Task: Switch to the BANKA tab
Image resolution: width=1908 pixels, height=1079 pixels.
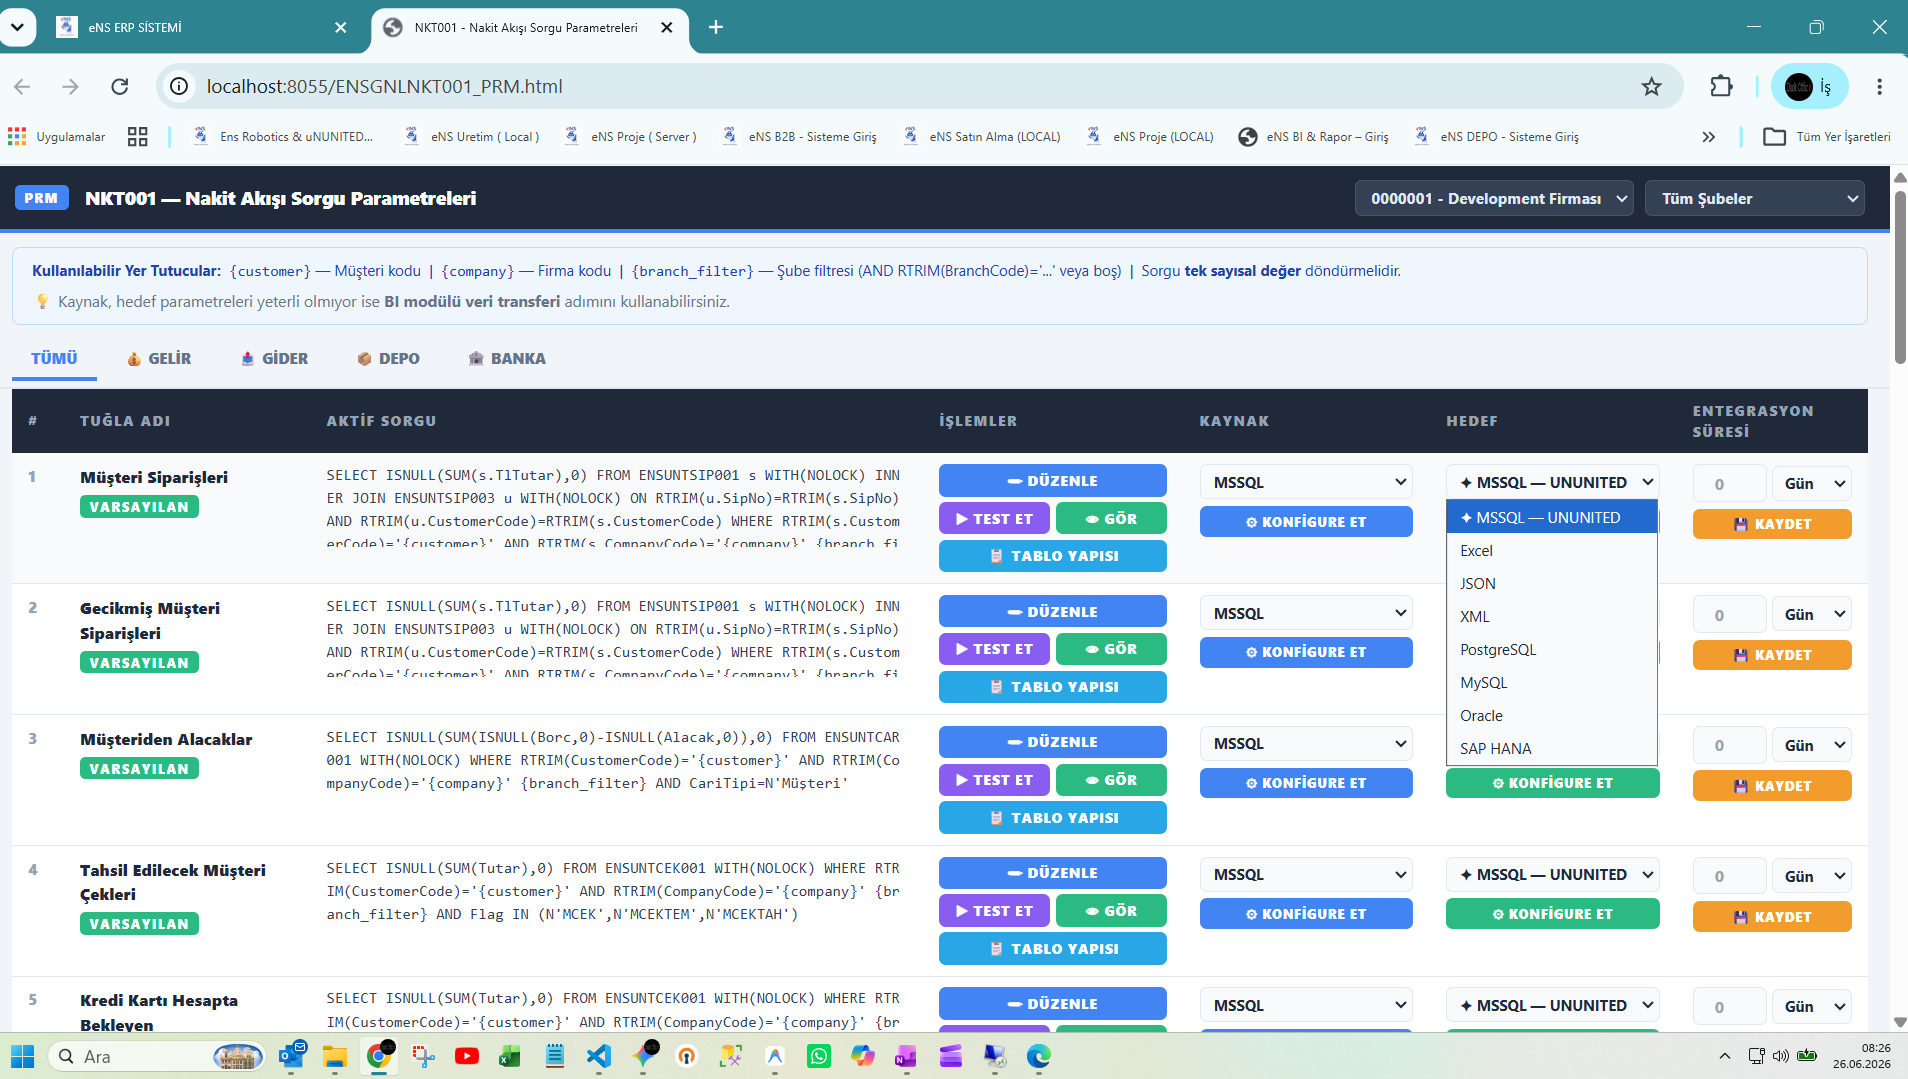Action: coord(507,358)
